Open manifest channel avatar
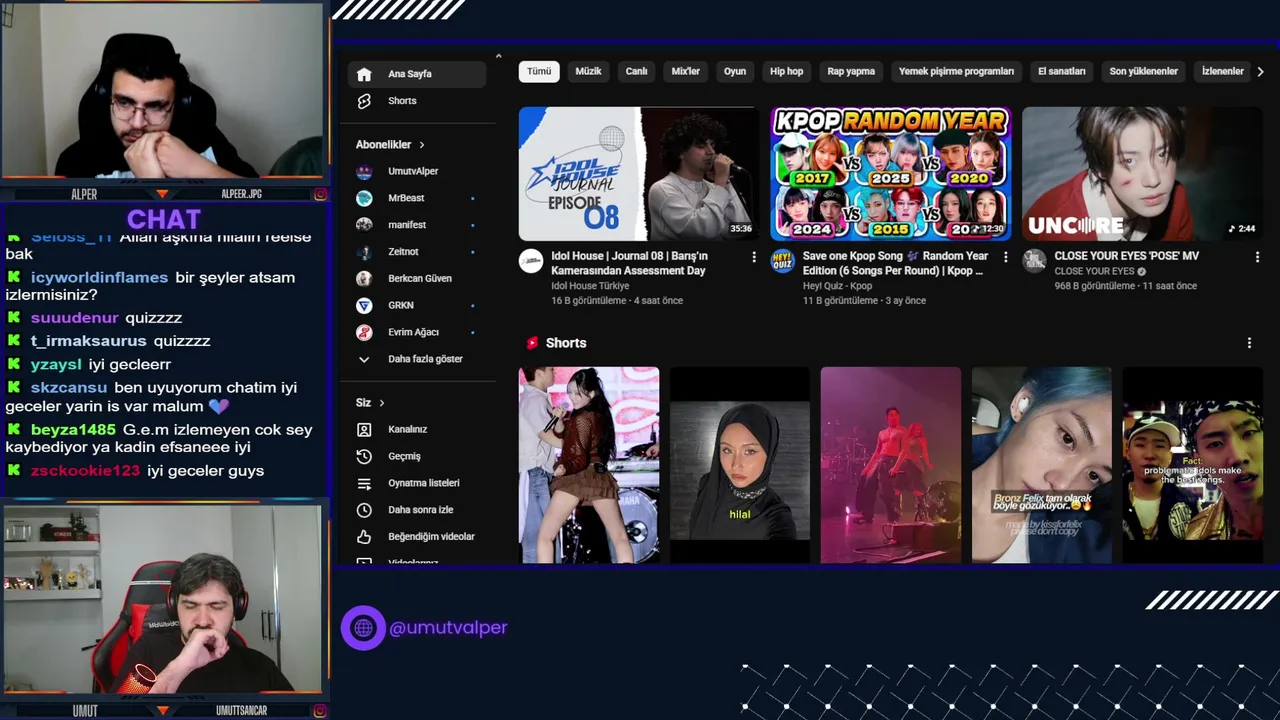 [364, 225]
